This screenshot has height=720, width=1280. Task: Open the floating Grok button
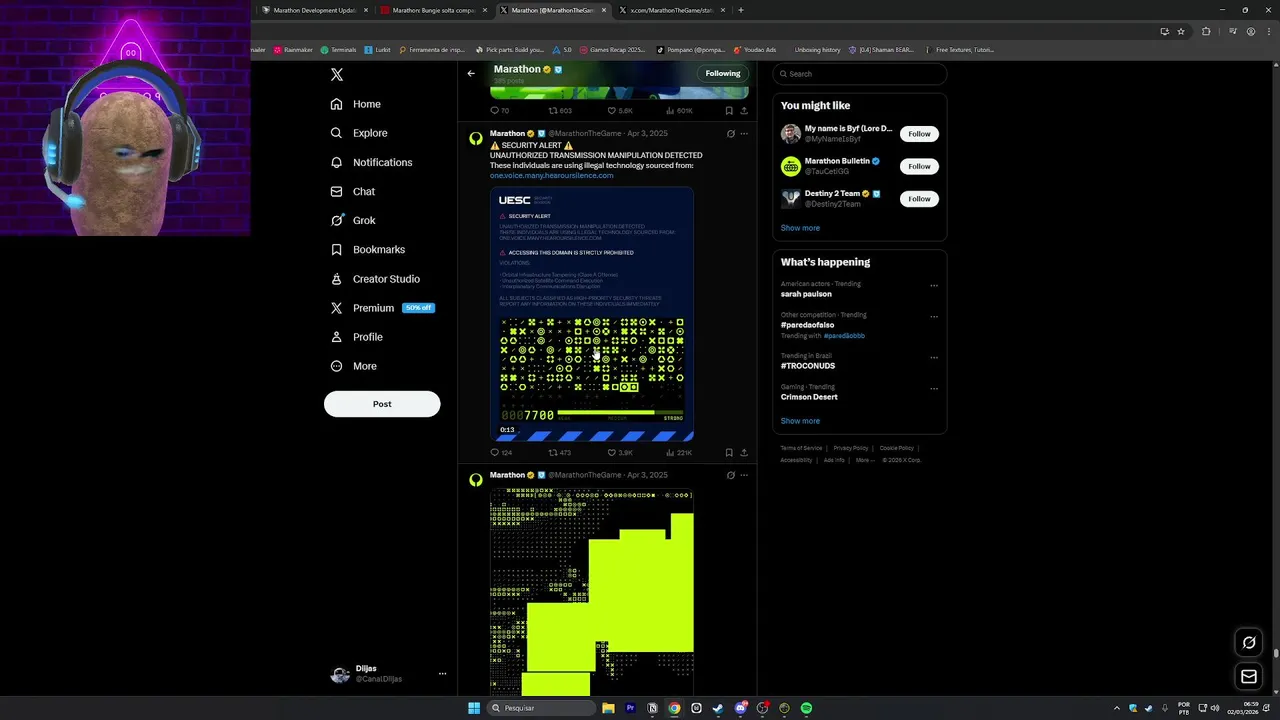1249,643
